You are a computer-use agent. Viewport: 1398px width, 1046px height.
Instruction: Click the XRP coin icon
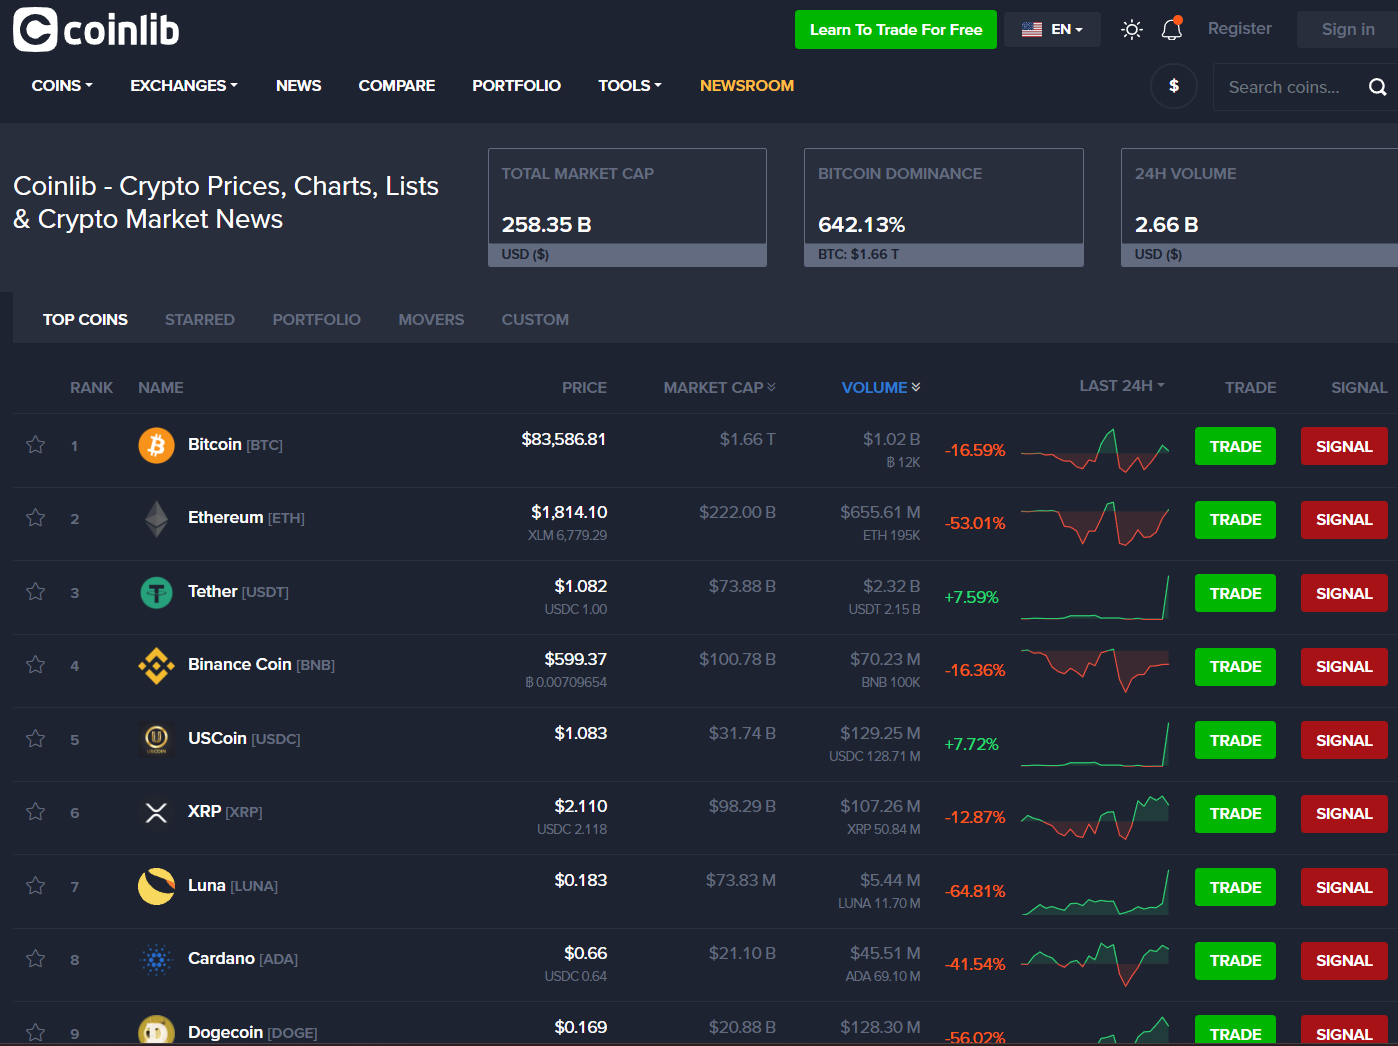(156, 813)
